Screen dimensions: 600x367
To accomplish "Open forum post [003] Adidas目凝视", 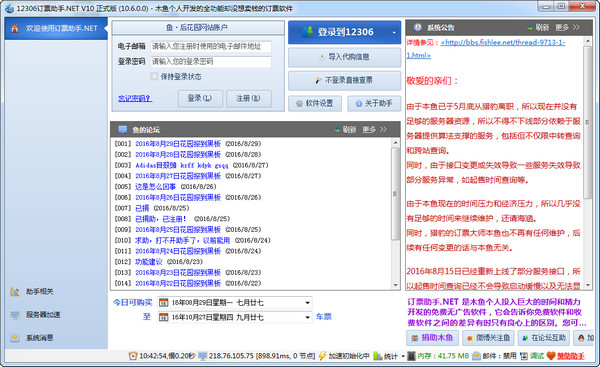I will (181, 165).
